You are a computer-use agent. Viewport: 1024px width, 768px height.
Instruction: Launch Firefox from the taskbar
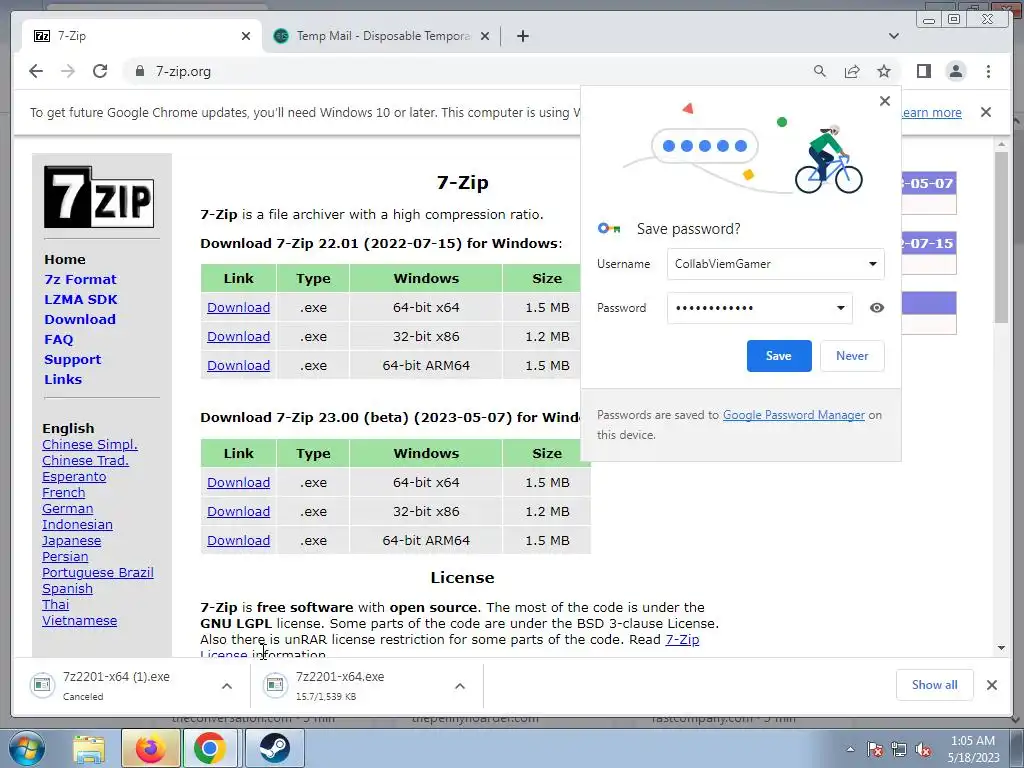tap(150, 748)
